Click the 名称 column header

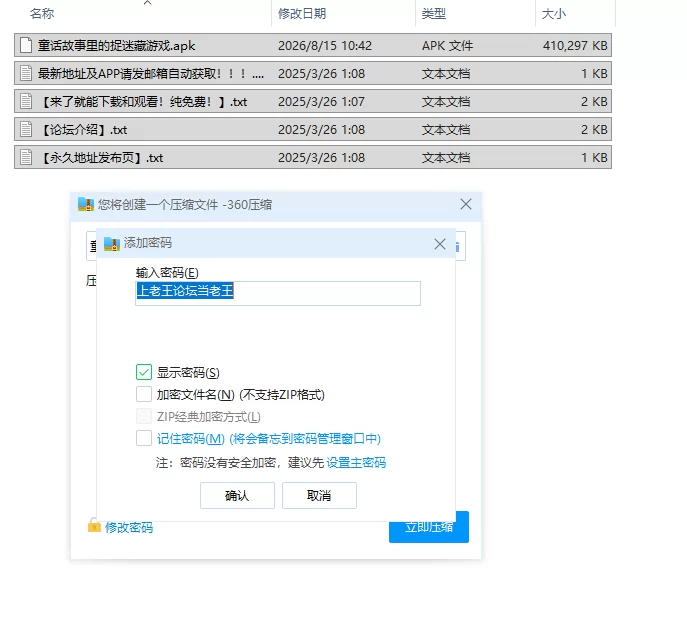coord(42,14)
